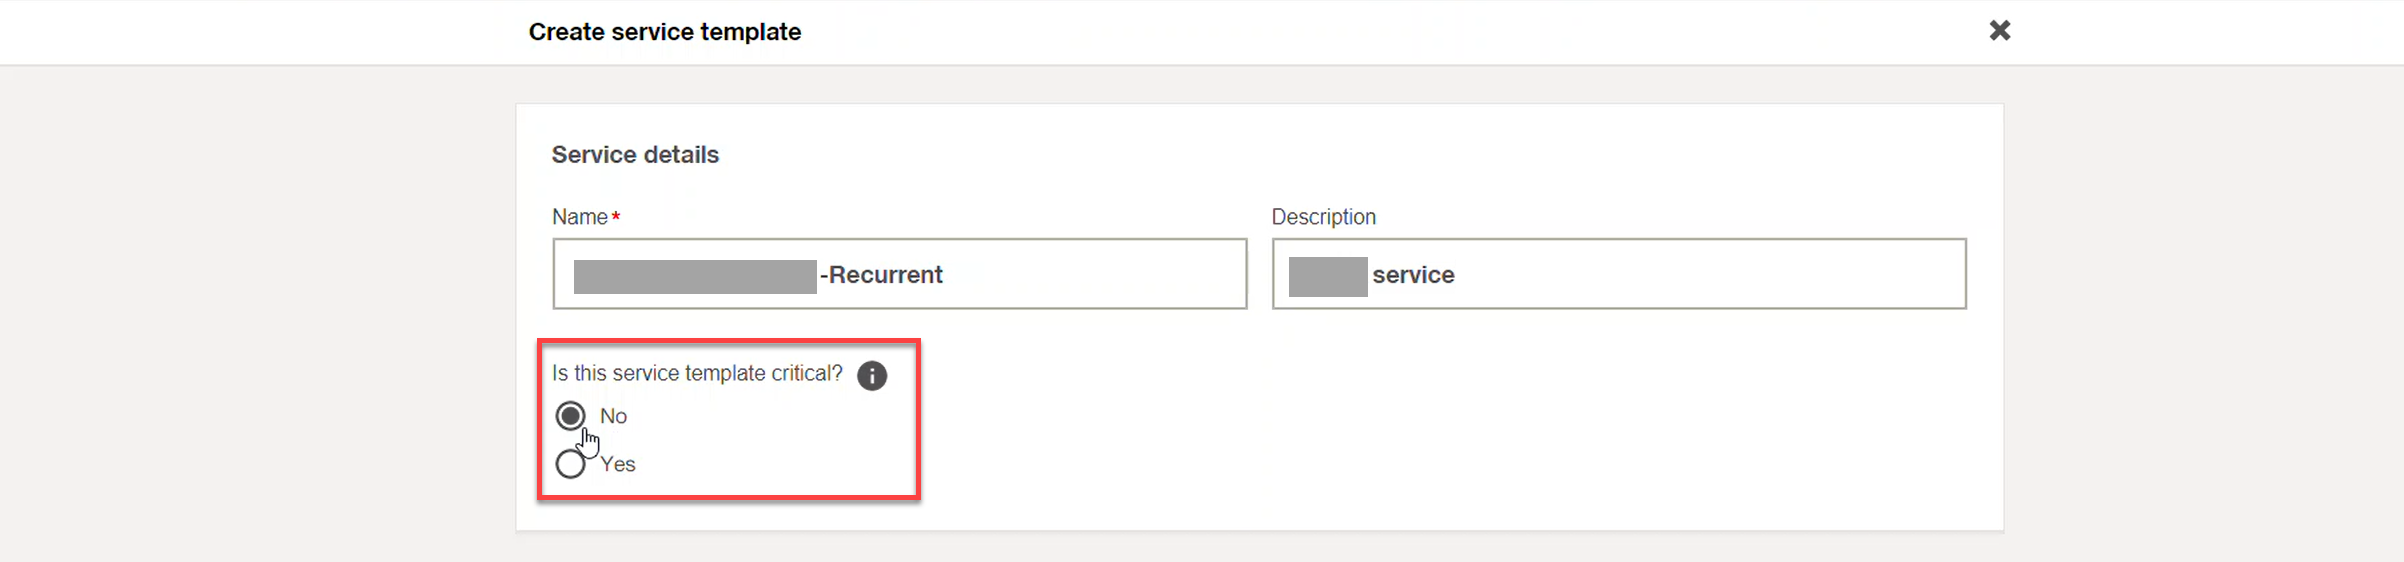Click the Name field label

[580, 217]
